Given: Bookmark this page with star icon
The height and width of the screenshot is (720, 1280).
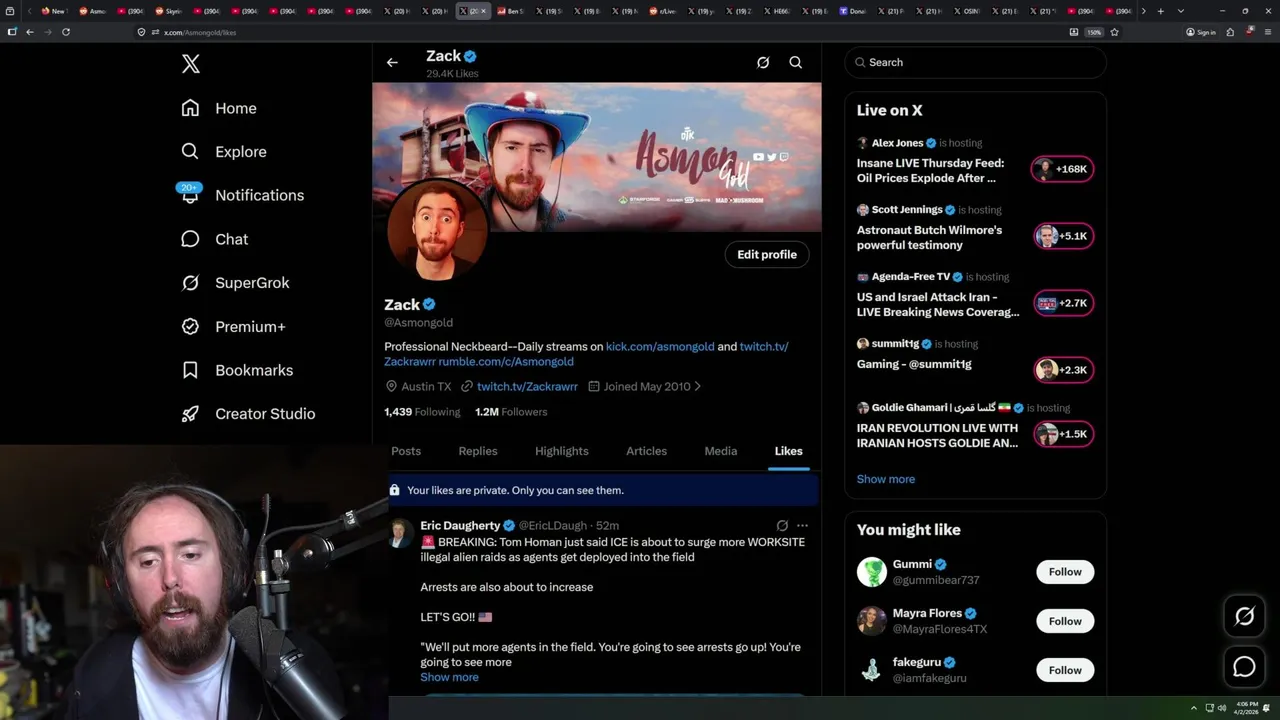Looking at the screenshot, I should (x=1114, y=32).
